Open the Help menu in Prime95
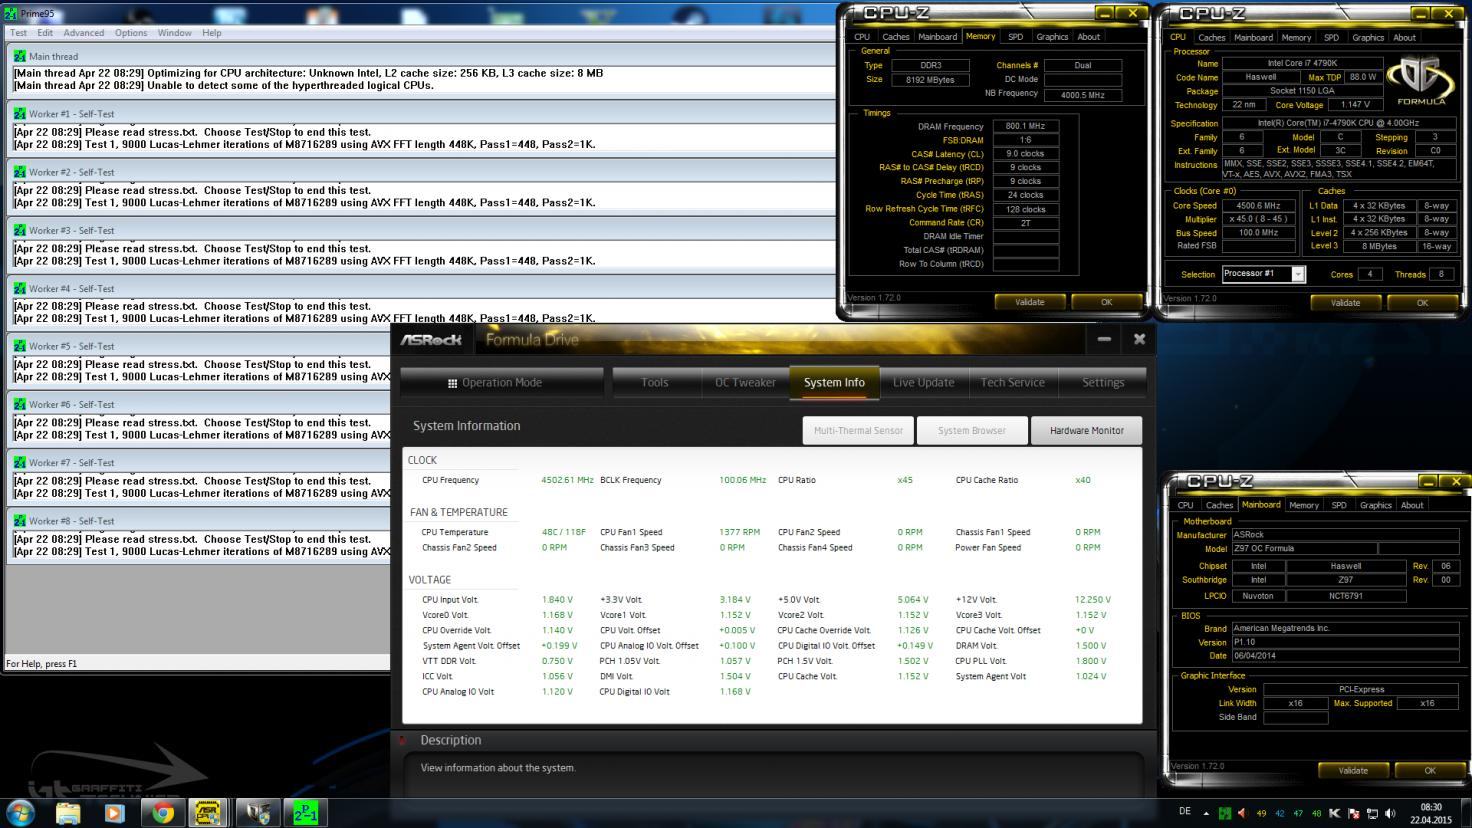The image size is (1472, 828). (212, 33)
